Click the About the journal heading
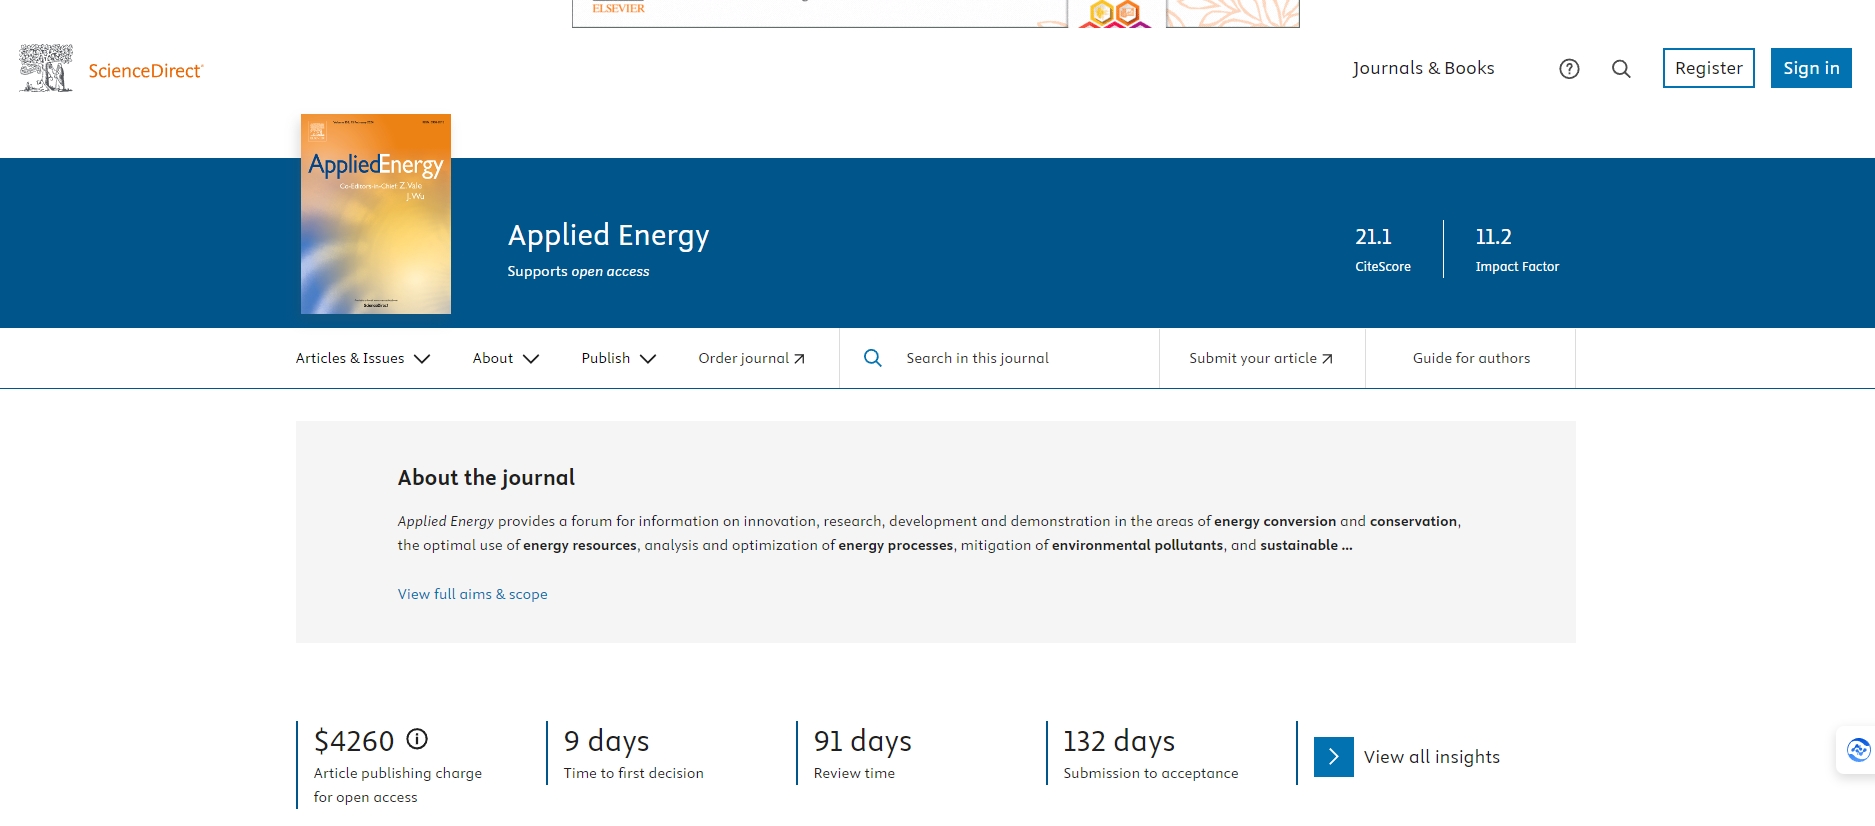 (x=486, y=478)
